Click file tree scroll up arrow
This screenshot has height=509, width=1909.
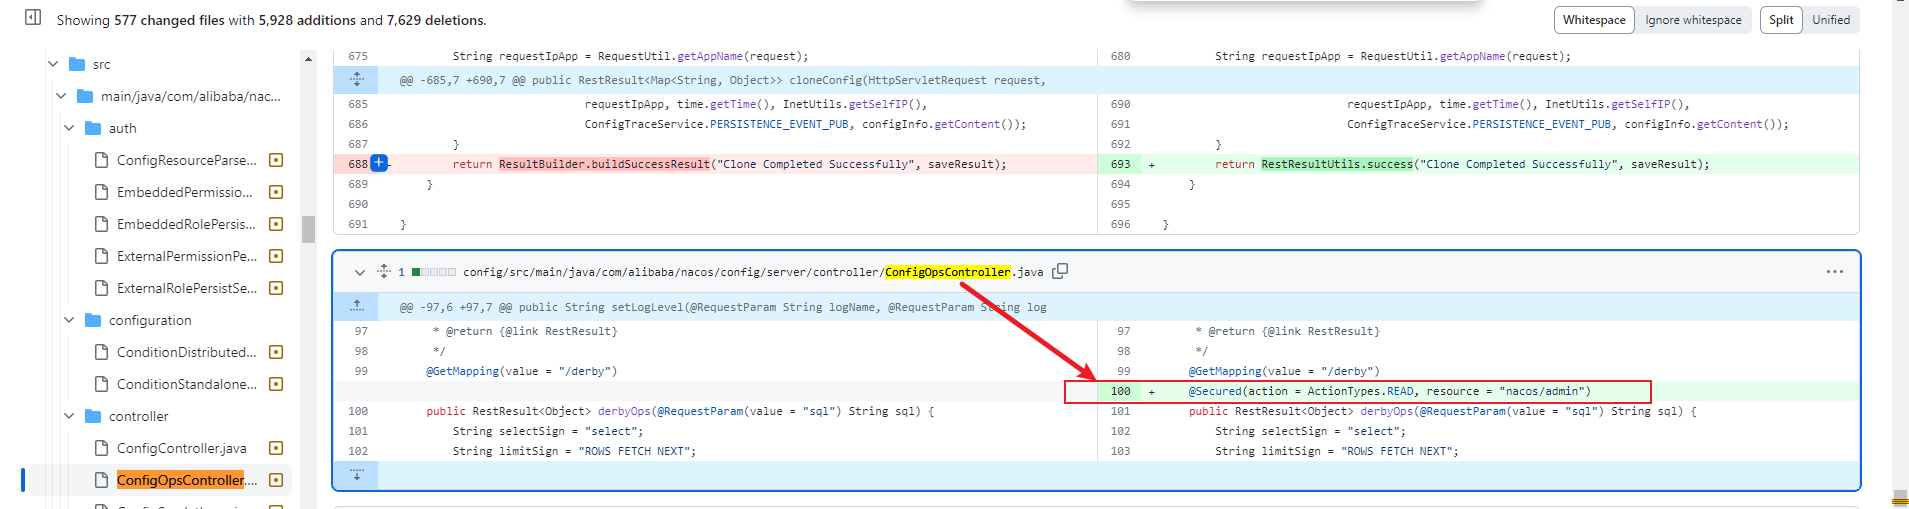pyautogui.click(x=308, y=59)
